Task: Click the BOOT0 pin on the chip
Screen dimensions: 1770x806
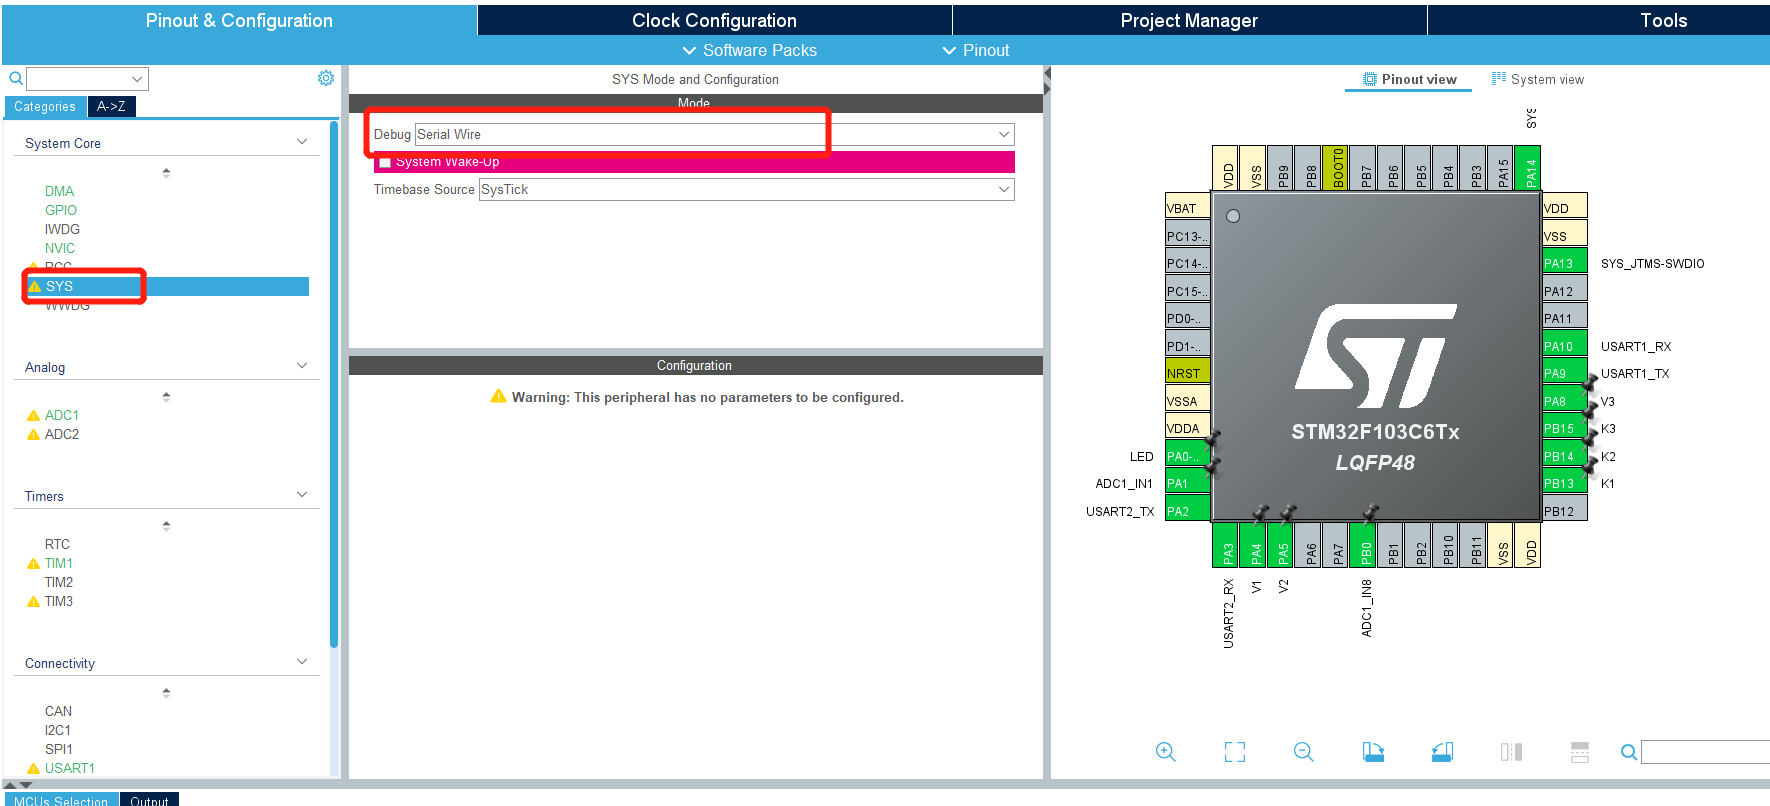Action: [1337, 168]
